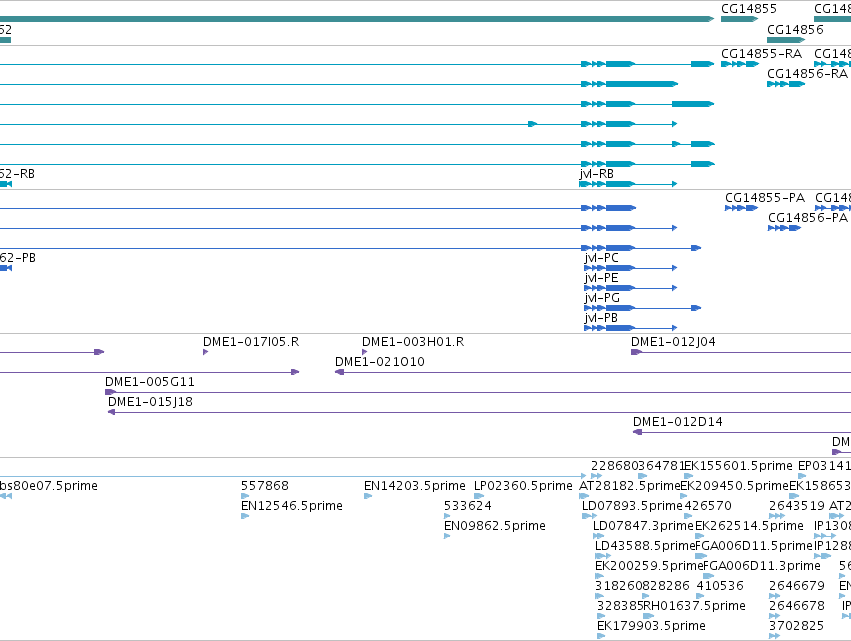Select the FGA006D11.5prime EST label
The width and height of the screenshot is (851, 641).
pyautogui.click(x=754, y=546)
